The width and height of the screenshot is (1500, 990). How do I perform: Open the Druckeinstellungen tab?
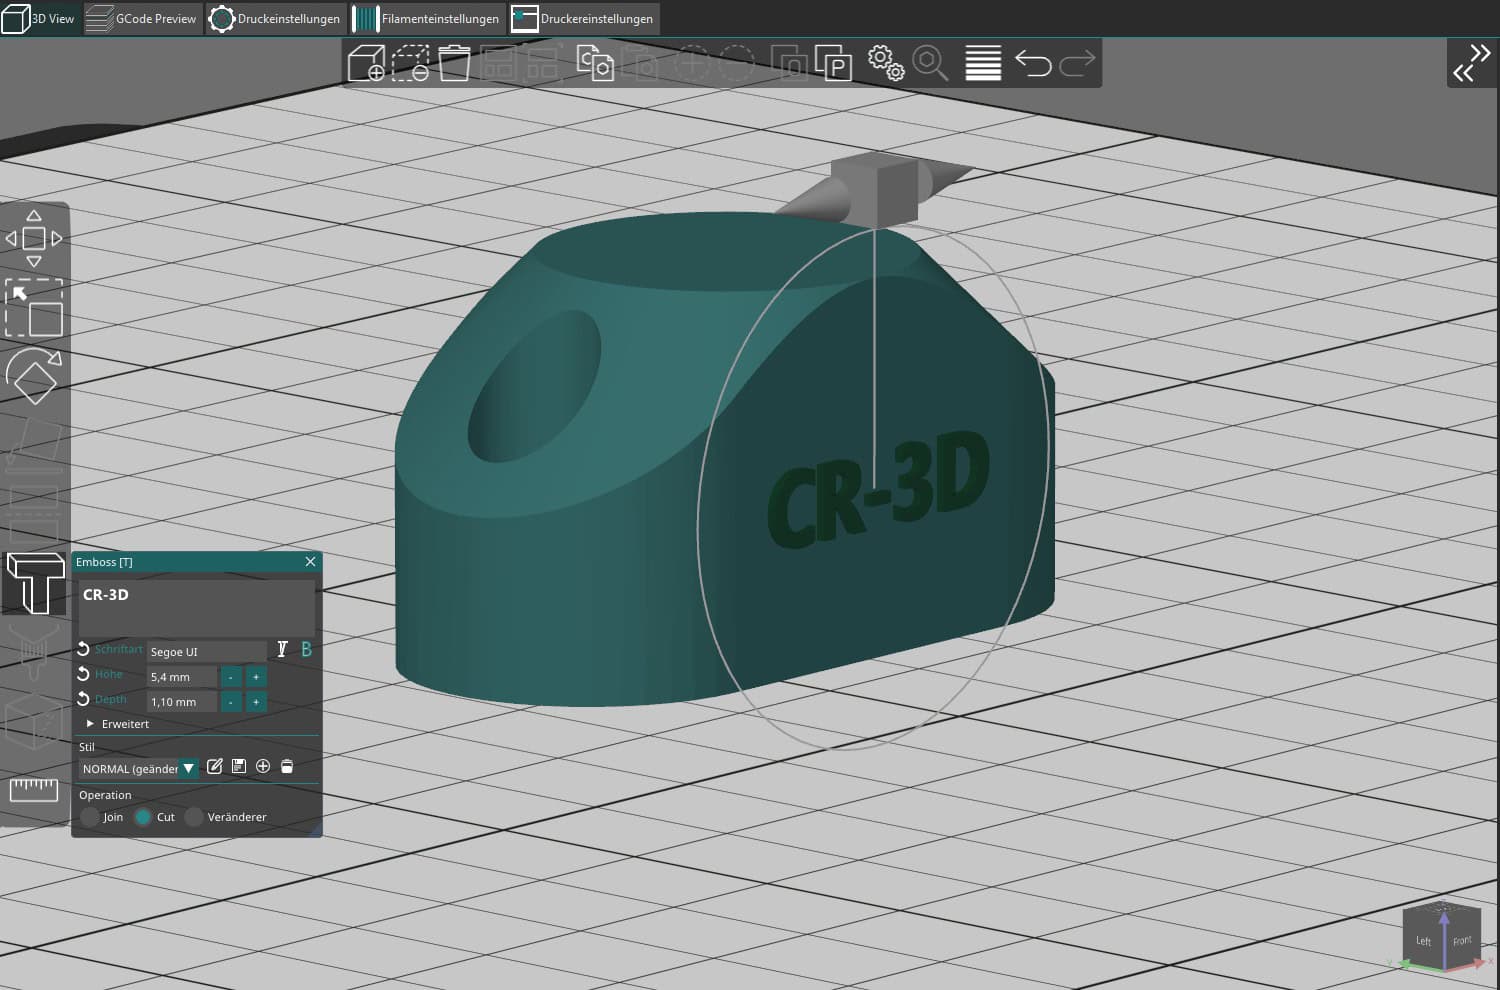pyautogui.click(x=275, y=19)
